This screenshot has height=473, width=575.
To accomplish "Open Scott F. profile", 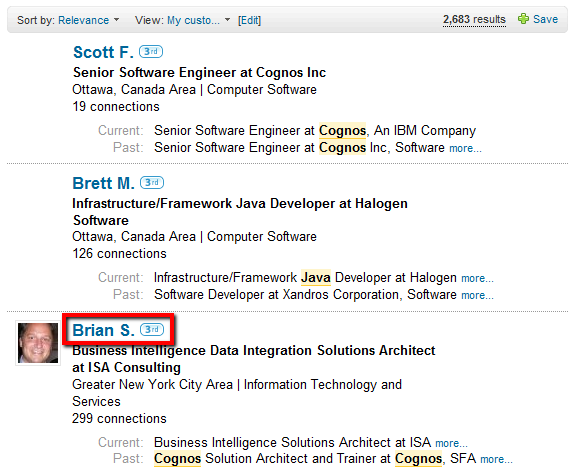I will (x=103, y=52).
